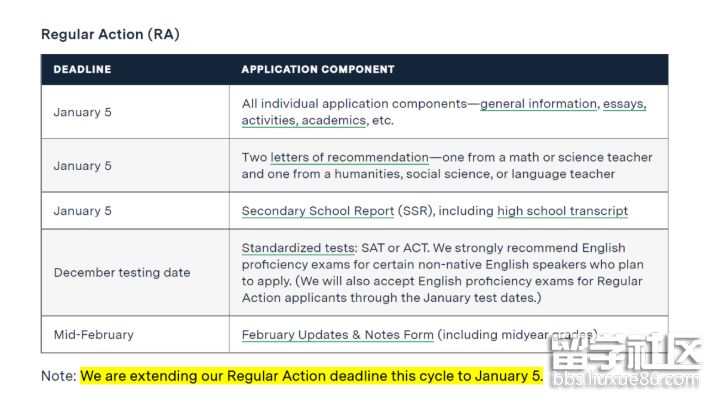Screen dimensions: 716x401
Task: Open February Updates & Notes Form link
Action: (337, 335)
